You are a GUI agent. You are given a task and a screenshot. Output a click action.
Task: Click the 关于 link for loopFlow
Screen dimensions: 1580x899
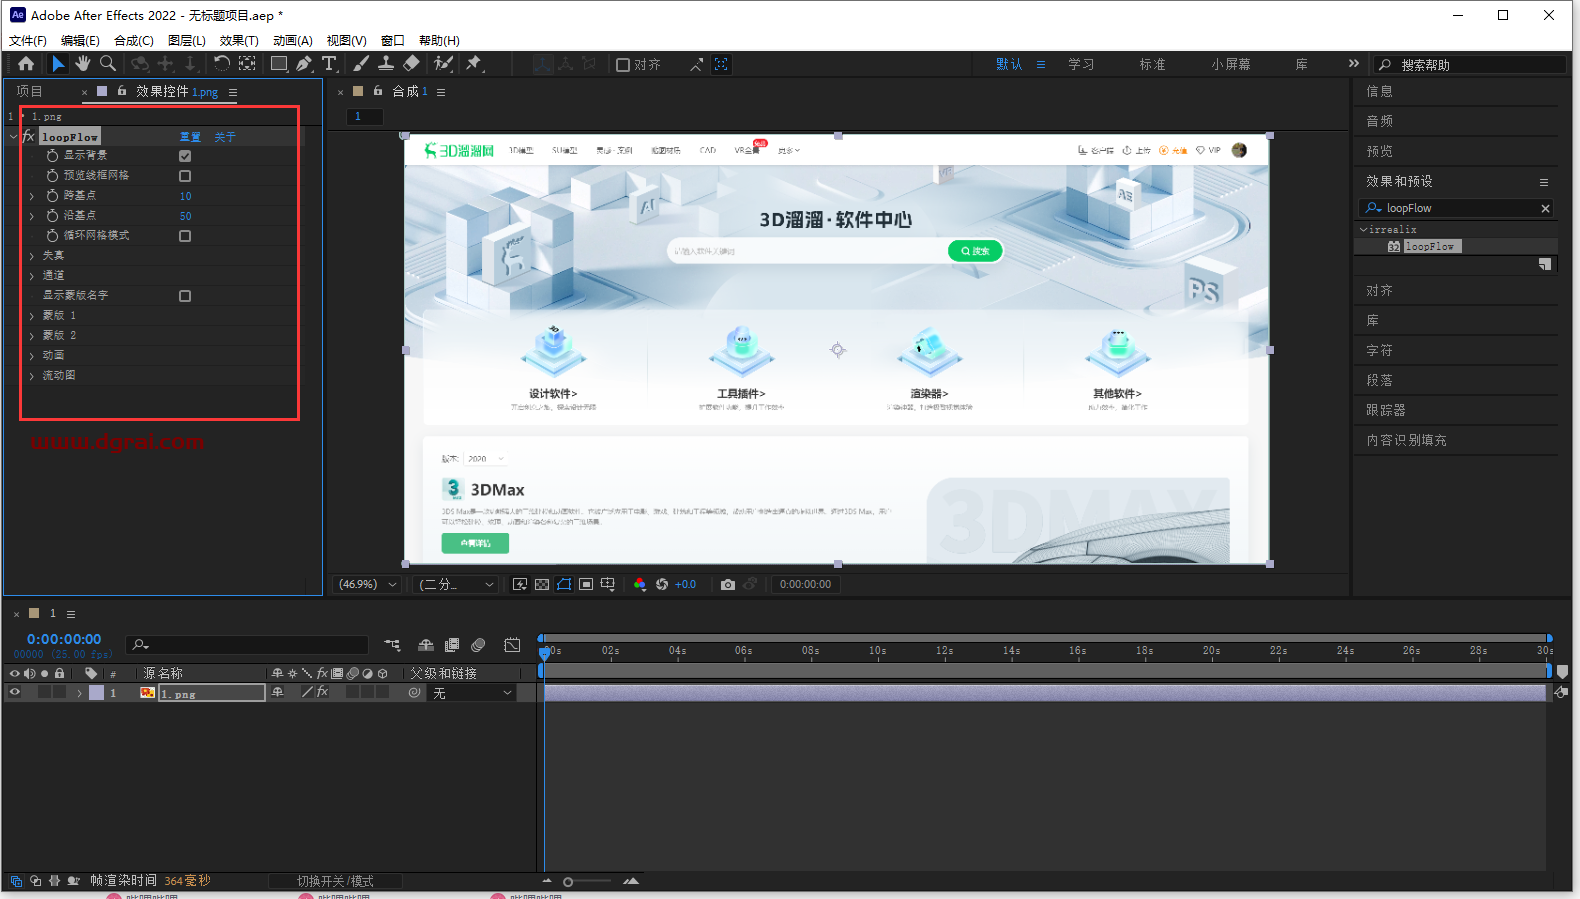pos(225,137)
